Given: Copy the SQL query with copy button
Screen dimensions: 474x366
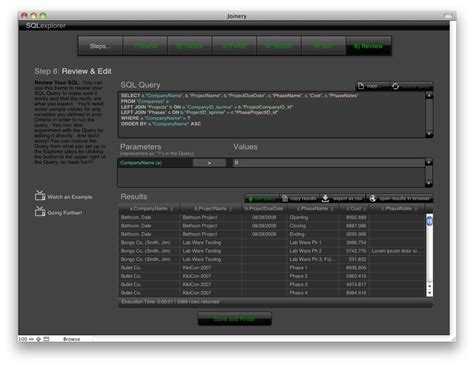Looking at the screenshot, I should pos(372,86).
